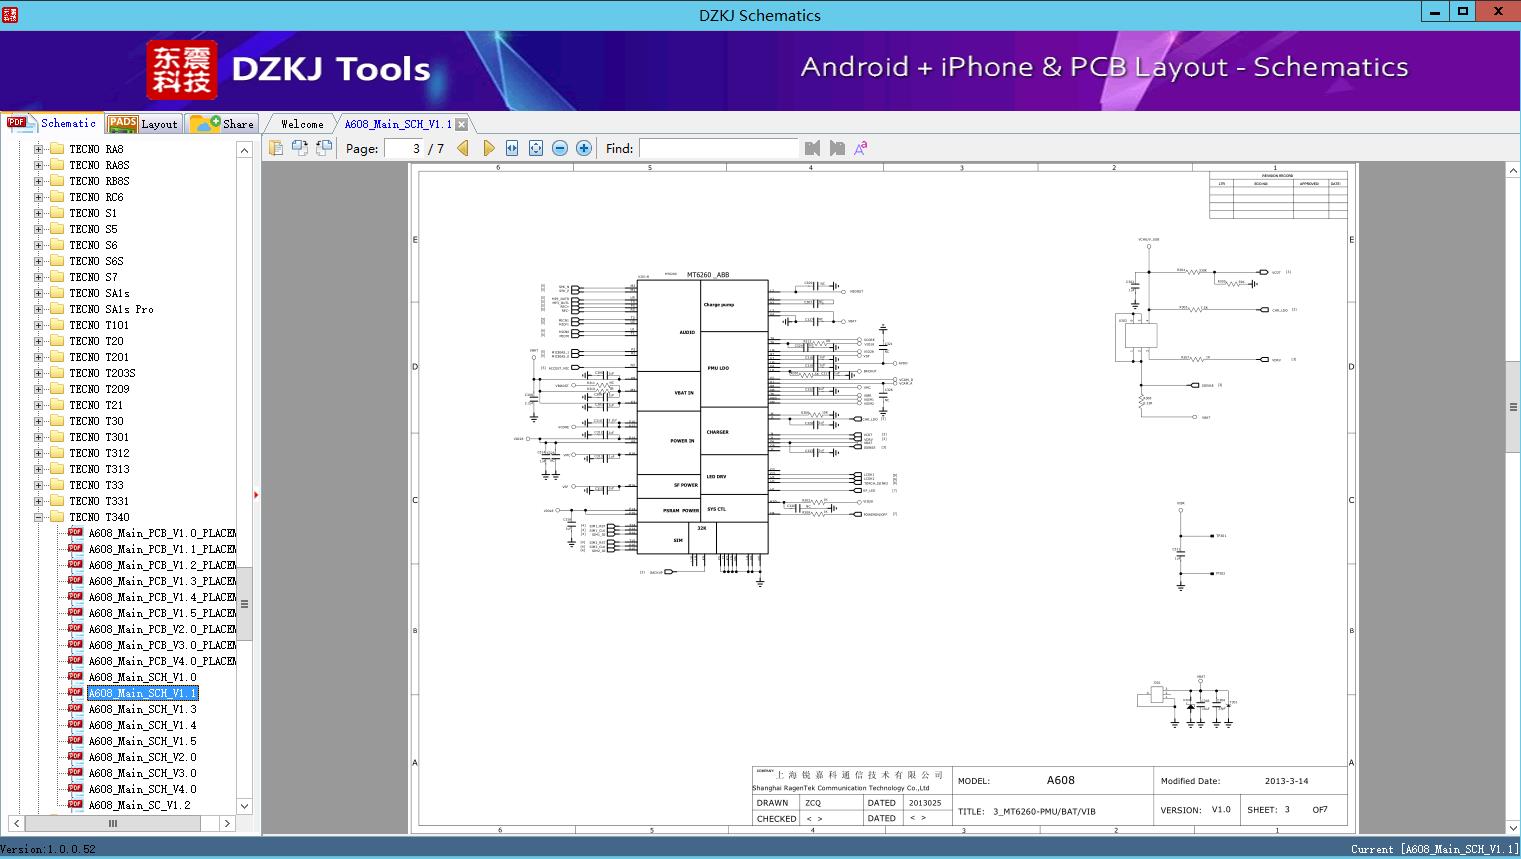Screen dimensions: 1521x859
Task: Open the Share tab
Action: [x=223, y=124]
